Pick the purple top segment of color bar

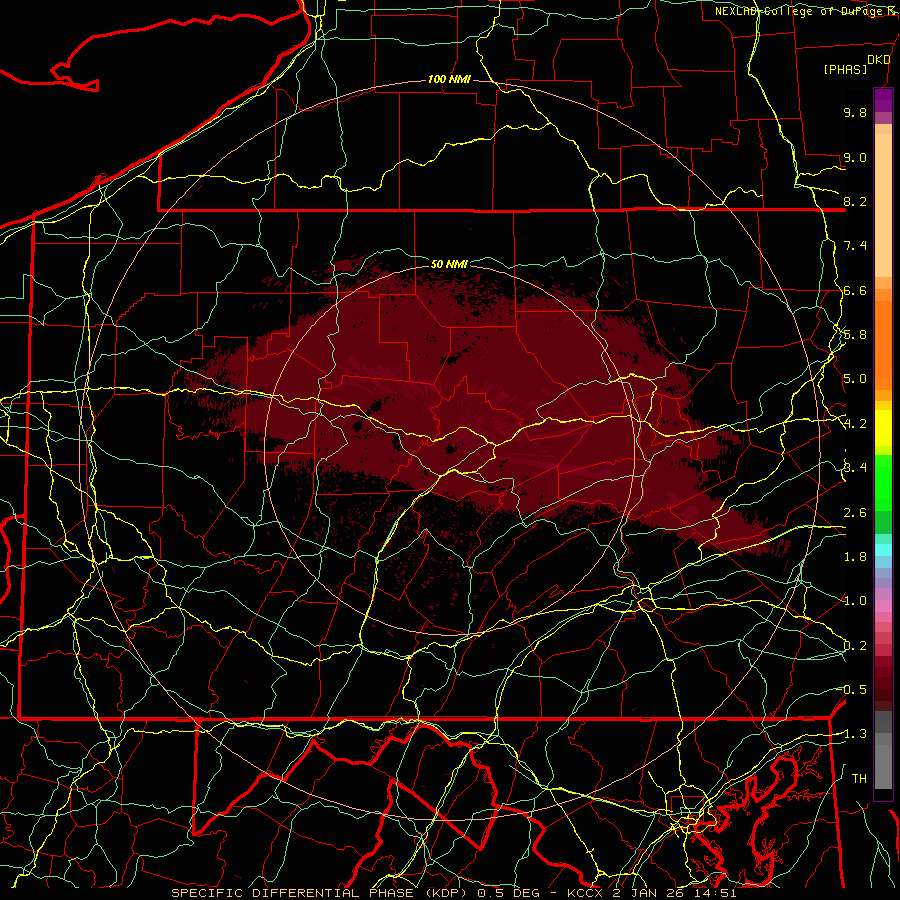(883, 100)
